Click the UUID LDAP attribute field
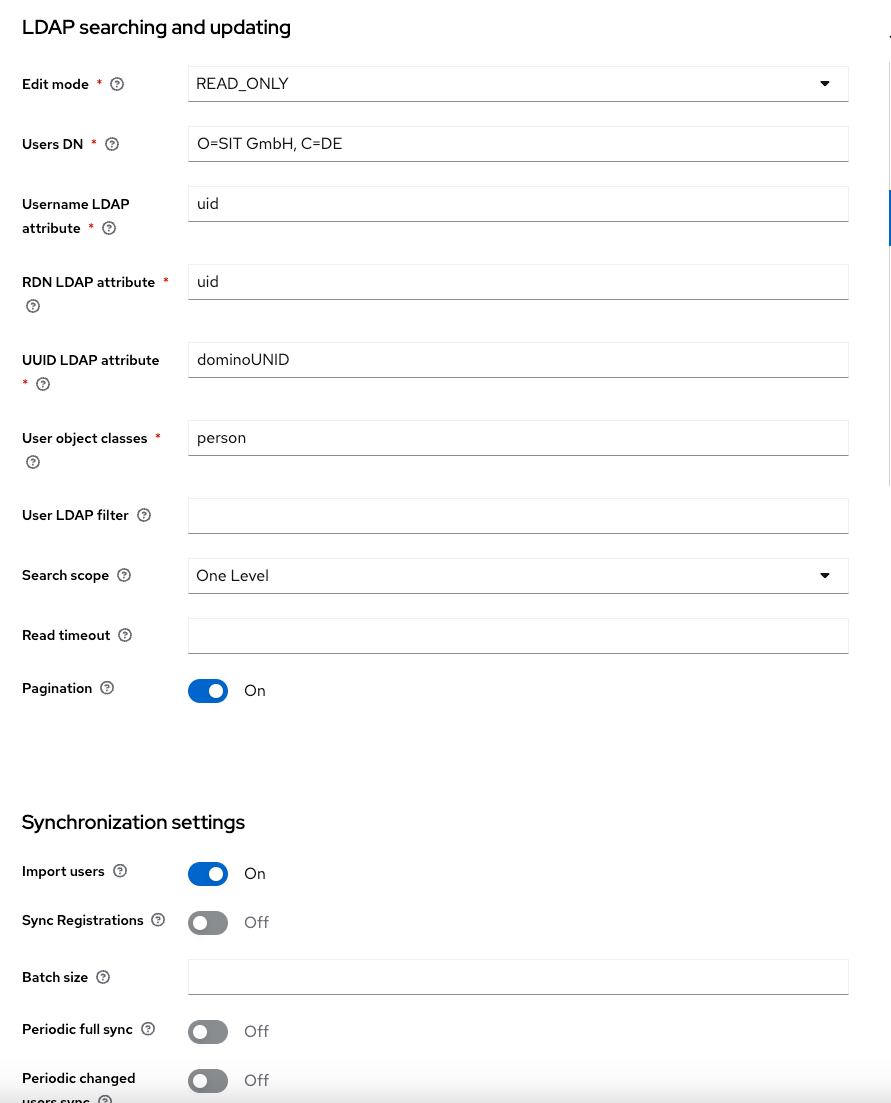 click(517, 360)
